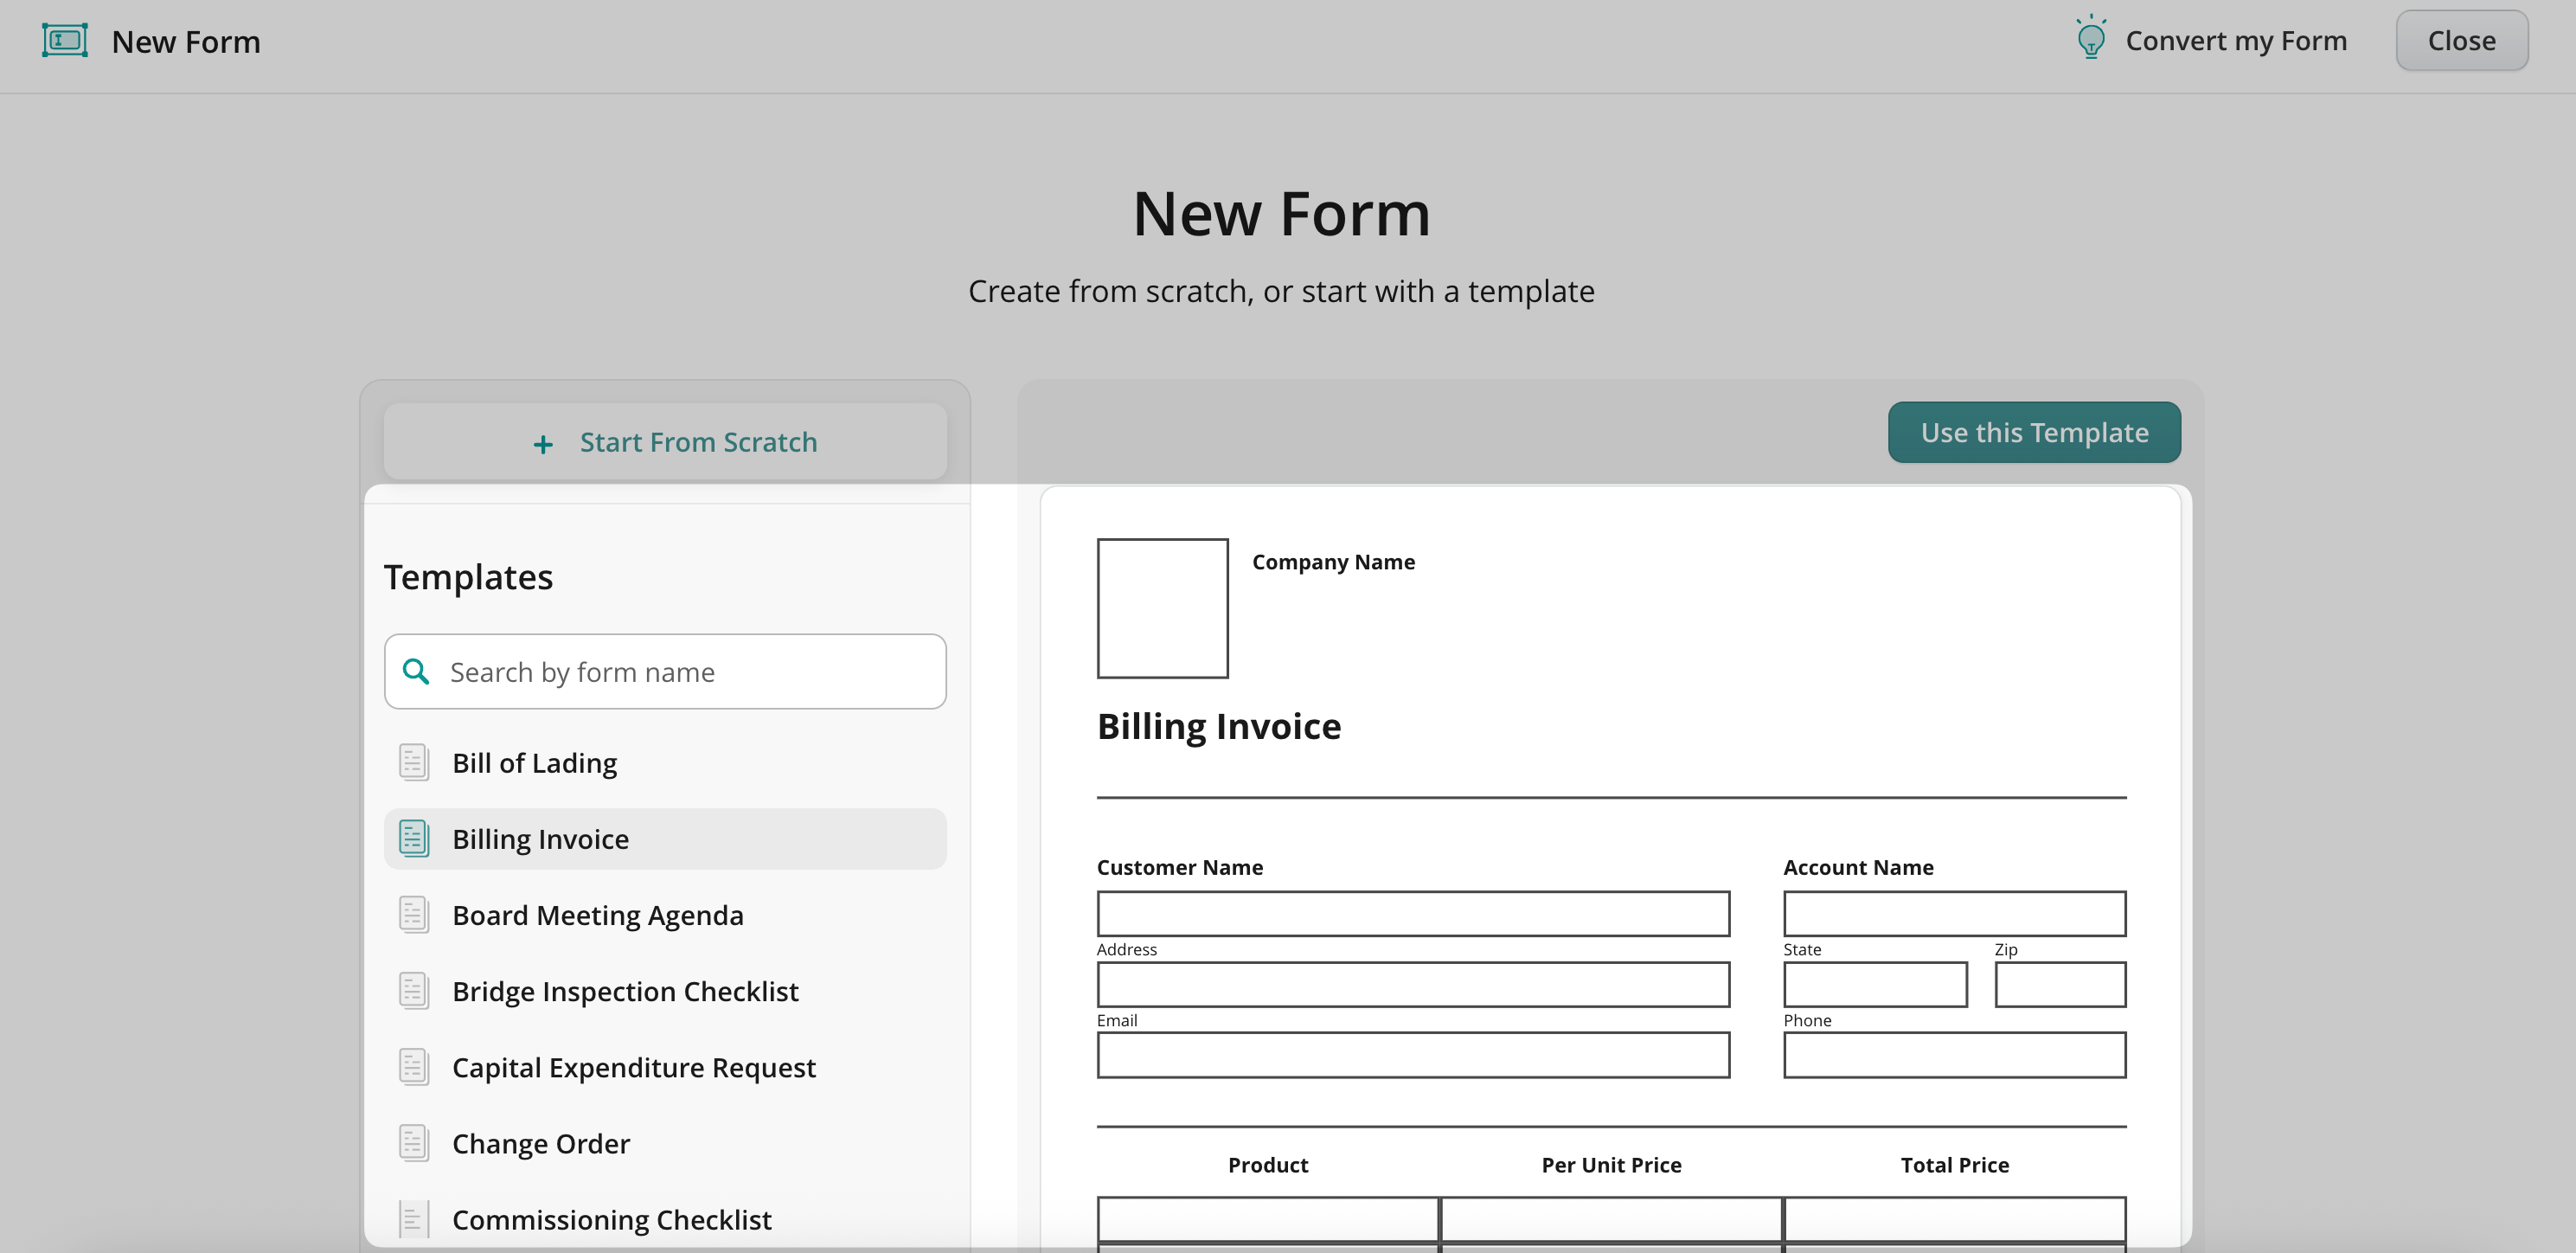Select the Commissioning Checklist template
Viewport: 2576px width, 1253px height.
[x=611, y=1219]
